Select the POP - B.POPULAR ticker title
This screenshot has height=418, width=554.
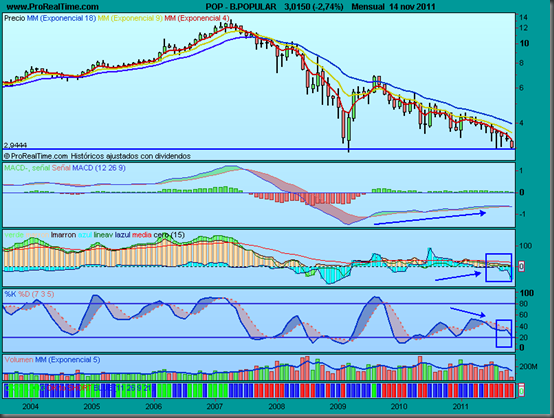pyautogui.click(x=241, y=7)
